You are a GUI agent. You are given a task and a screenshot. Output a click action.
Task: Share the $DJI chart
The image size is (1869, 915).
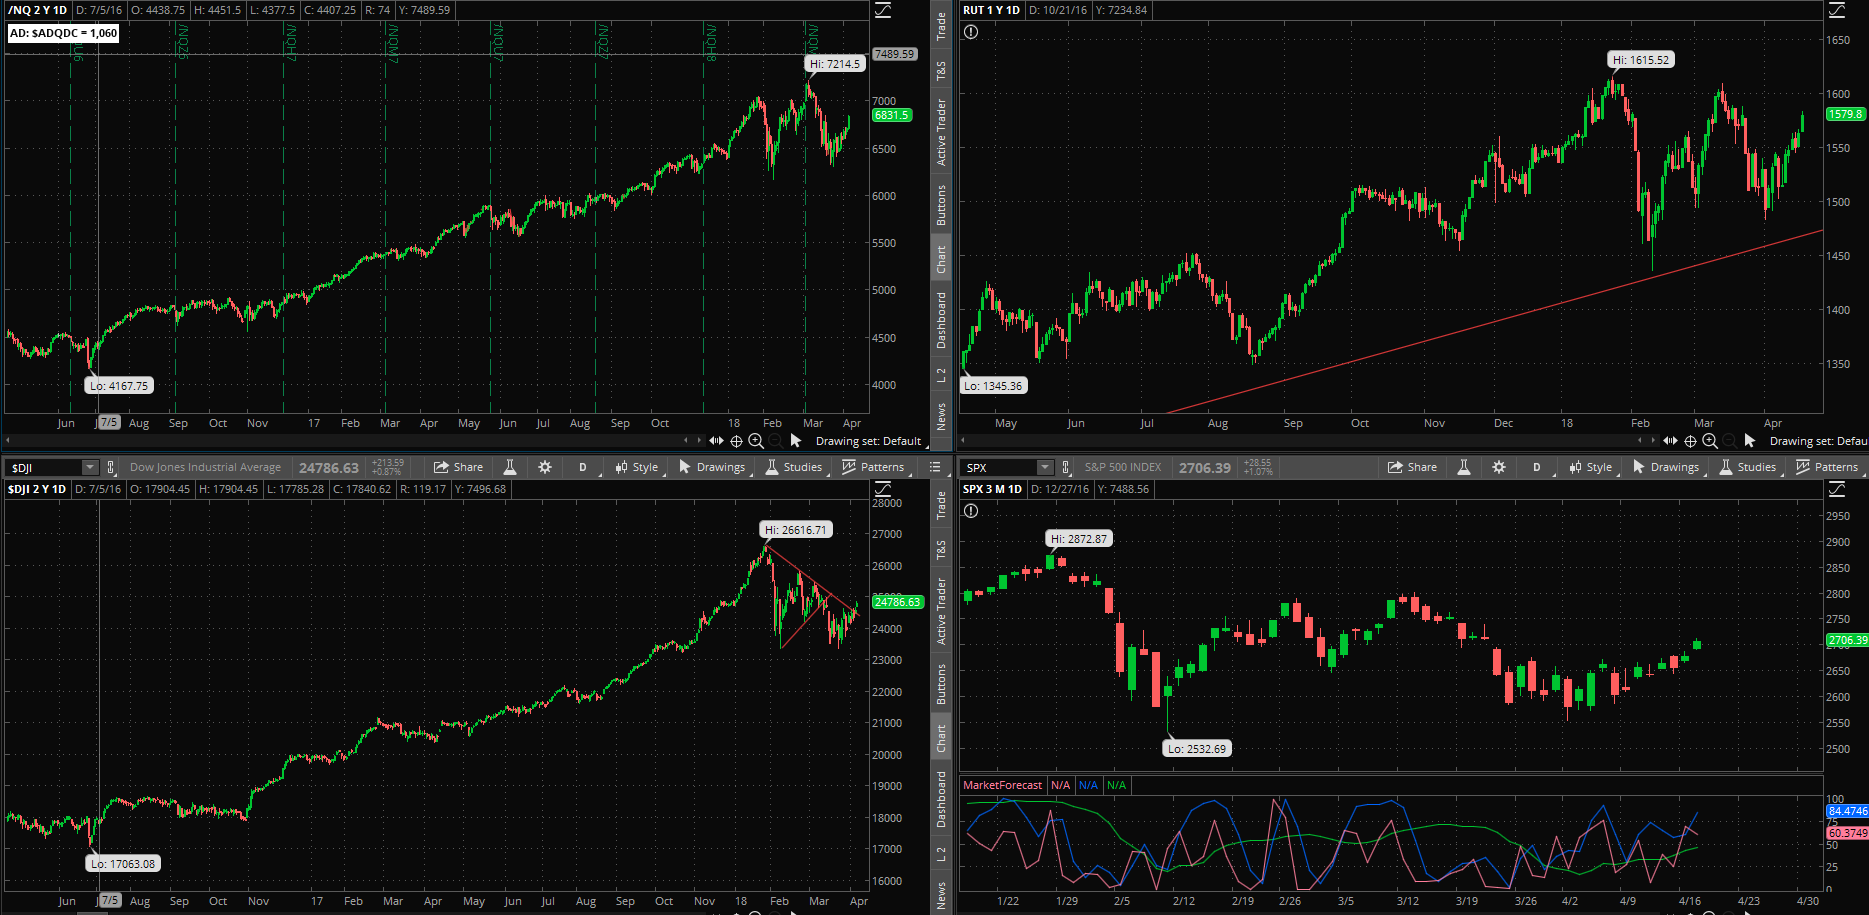(458, 467)
